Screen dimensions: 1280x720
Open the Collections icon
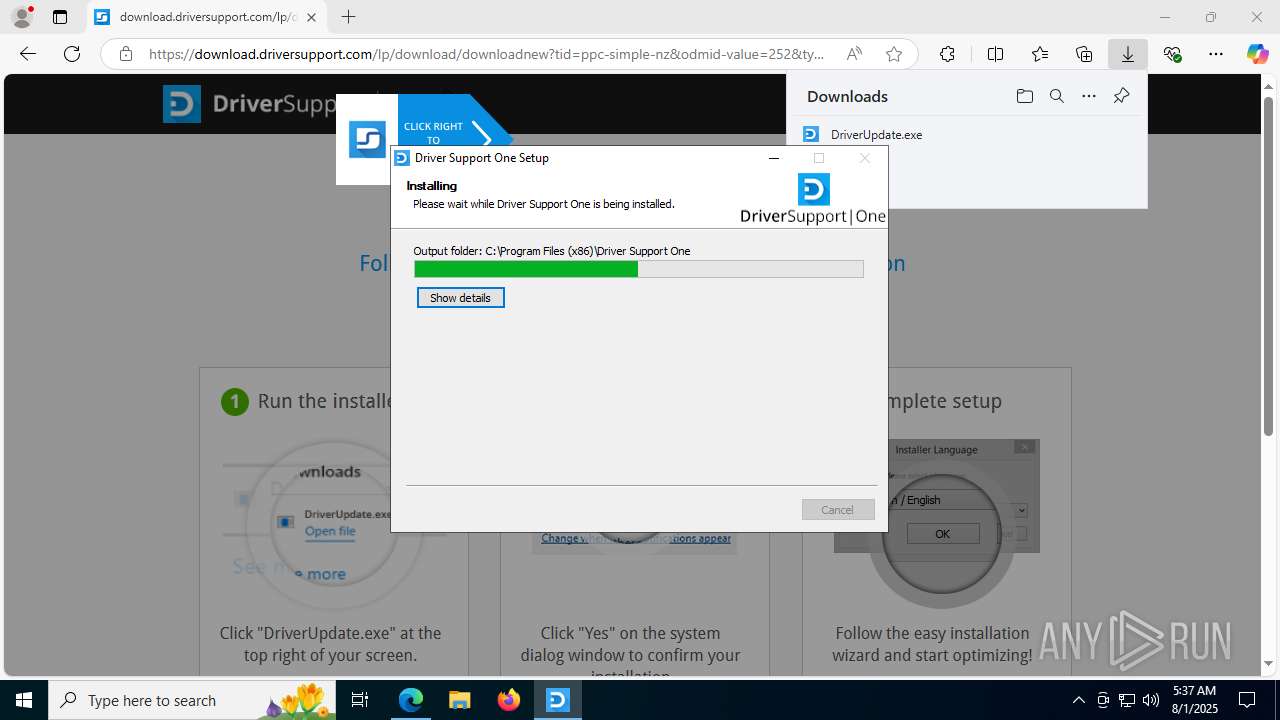tap(1084, 54)
